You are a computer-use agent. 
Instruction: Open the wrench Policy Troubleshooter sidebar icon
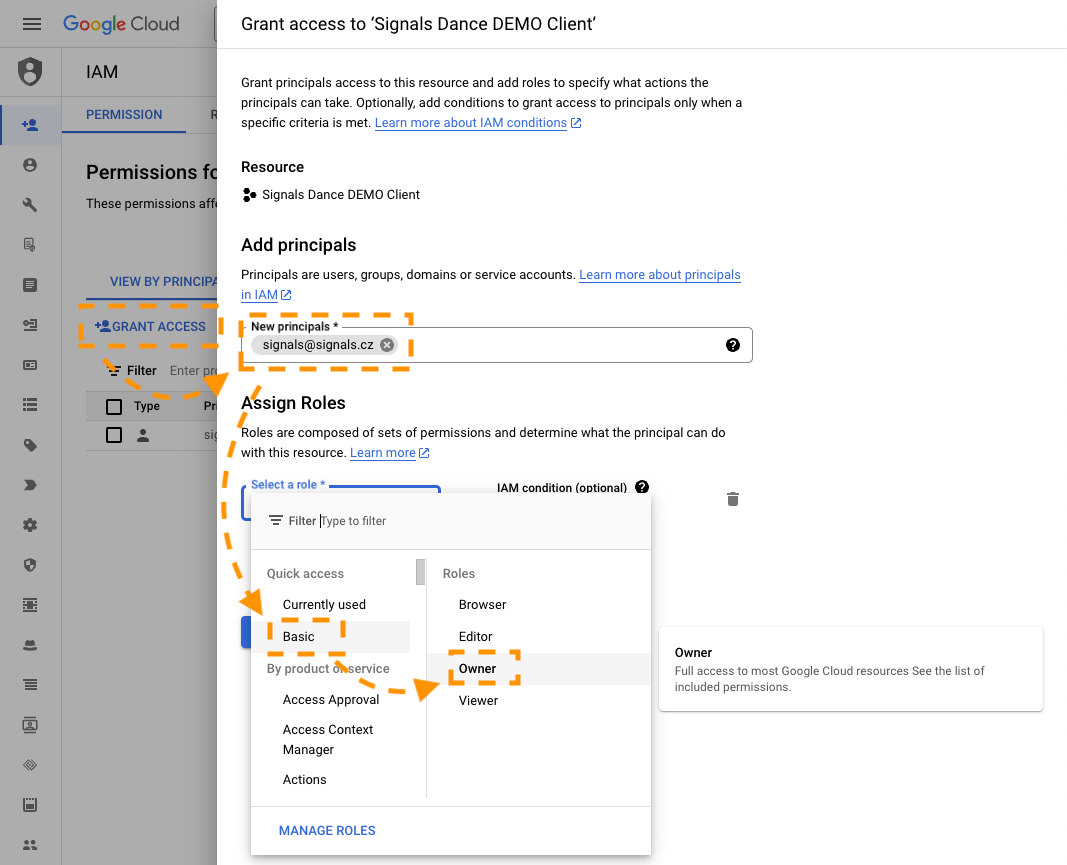point(30,205)
